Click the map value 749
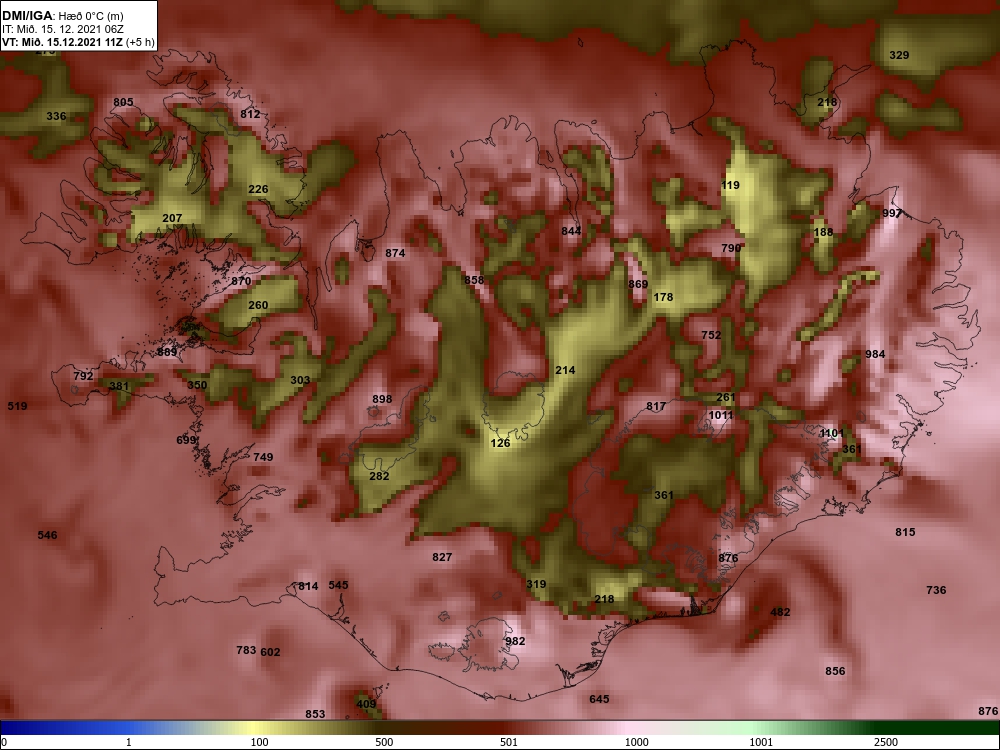The height and width of the screenshot is (750, 1000). (x=263, y=457)
